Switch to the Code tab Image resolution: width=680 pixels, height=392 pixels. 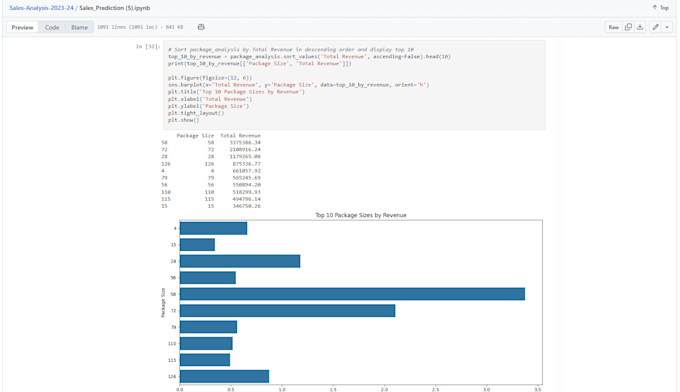point(52,27)
